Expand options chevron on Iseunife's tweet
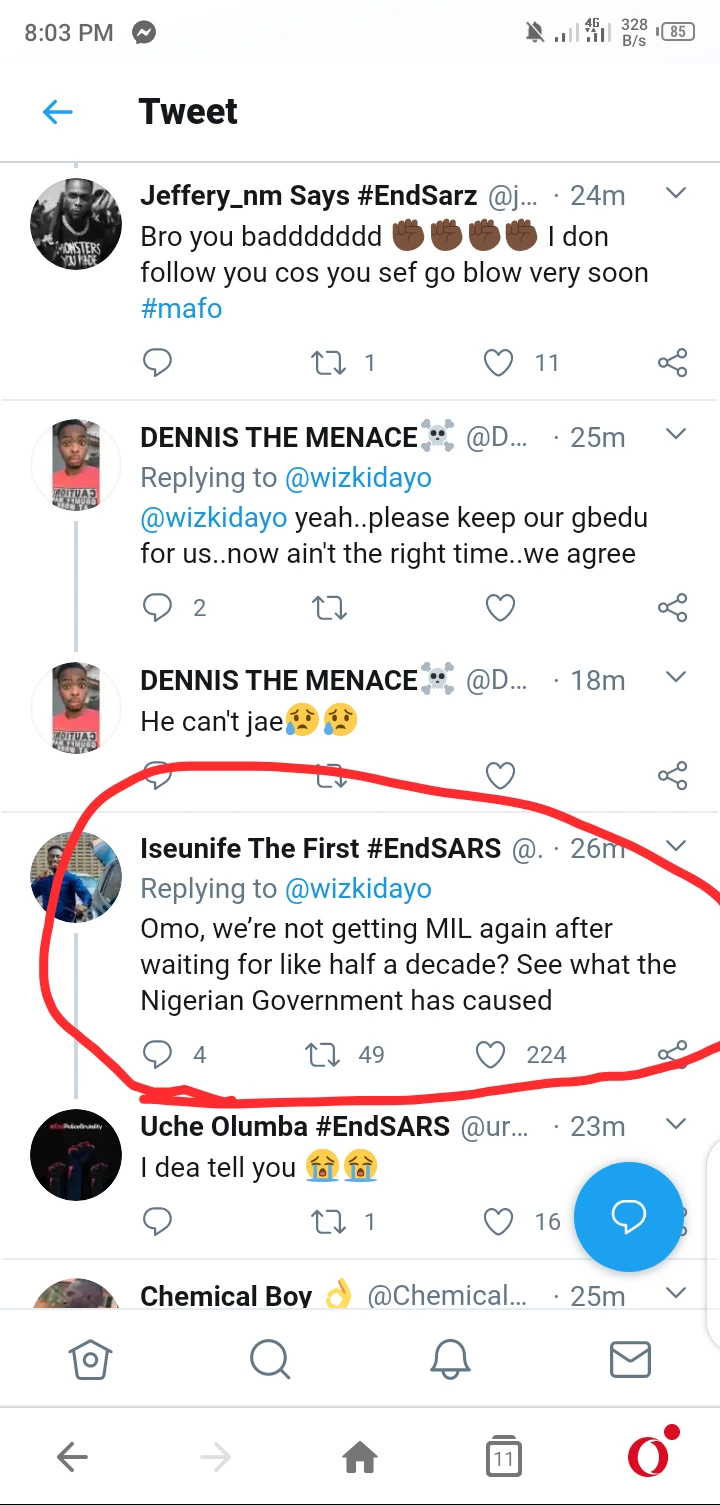Screen dimensions: 720x1505 [677, 846]
